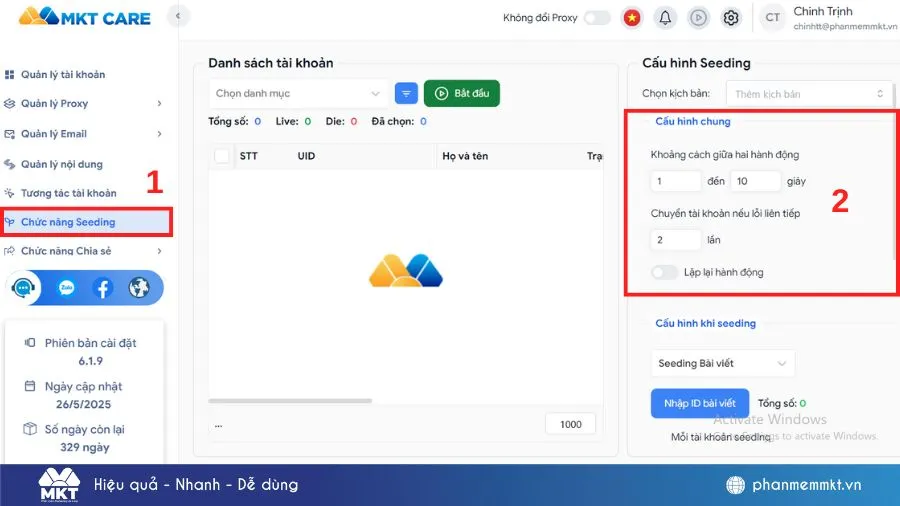Click the green Bắt đầu button
This screenshot has height=506, width=900.
click(462, 94)
